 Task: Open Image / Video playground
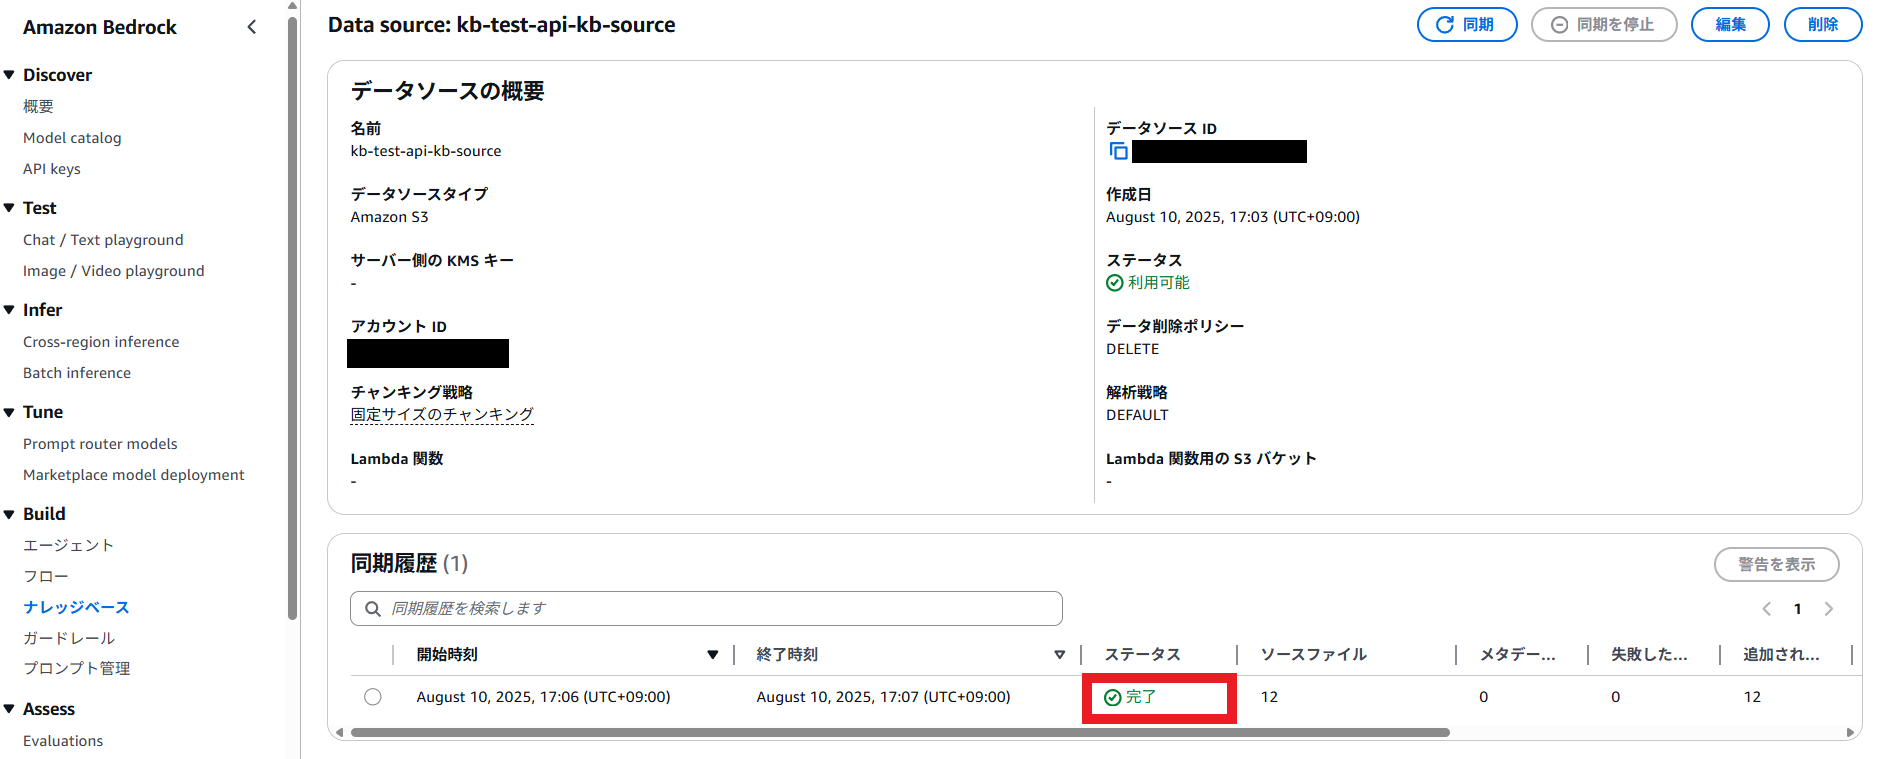(114, 271)
